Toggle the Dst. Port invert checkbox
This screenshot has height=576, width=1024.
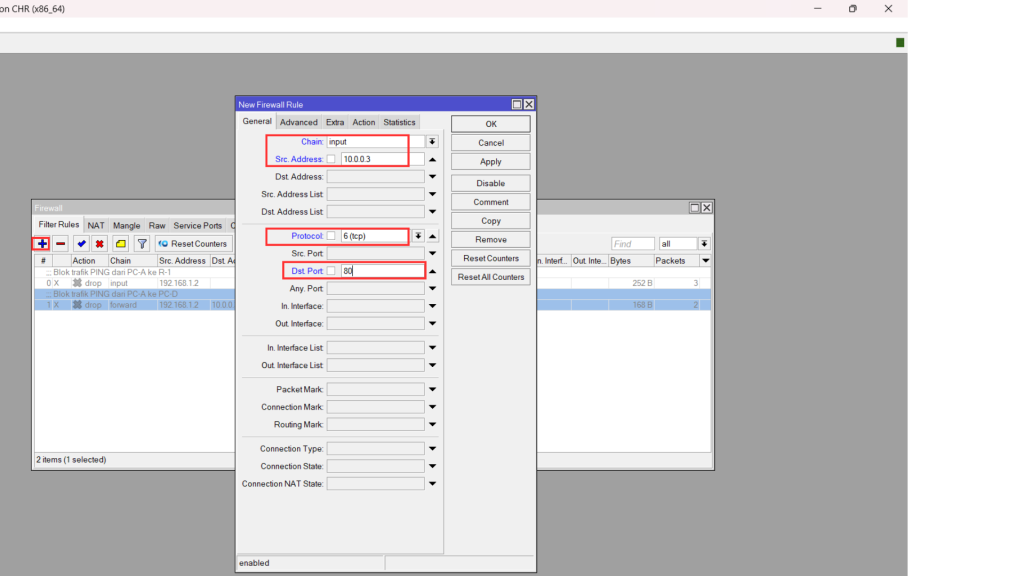pyautogui.click(x=331, y=271)
